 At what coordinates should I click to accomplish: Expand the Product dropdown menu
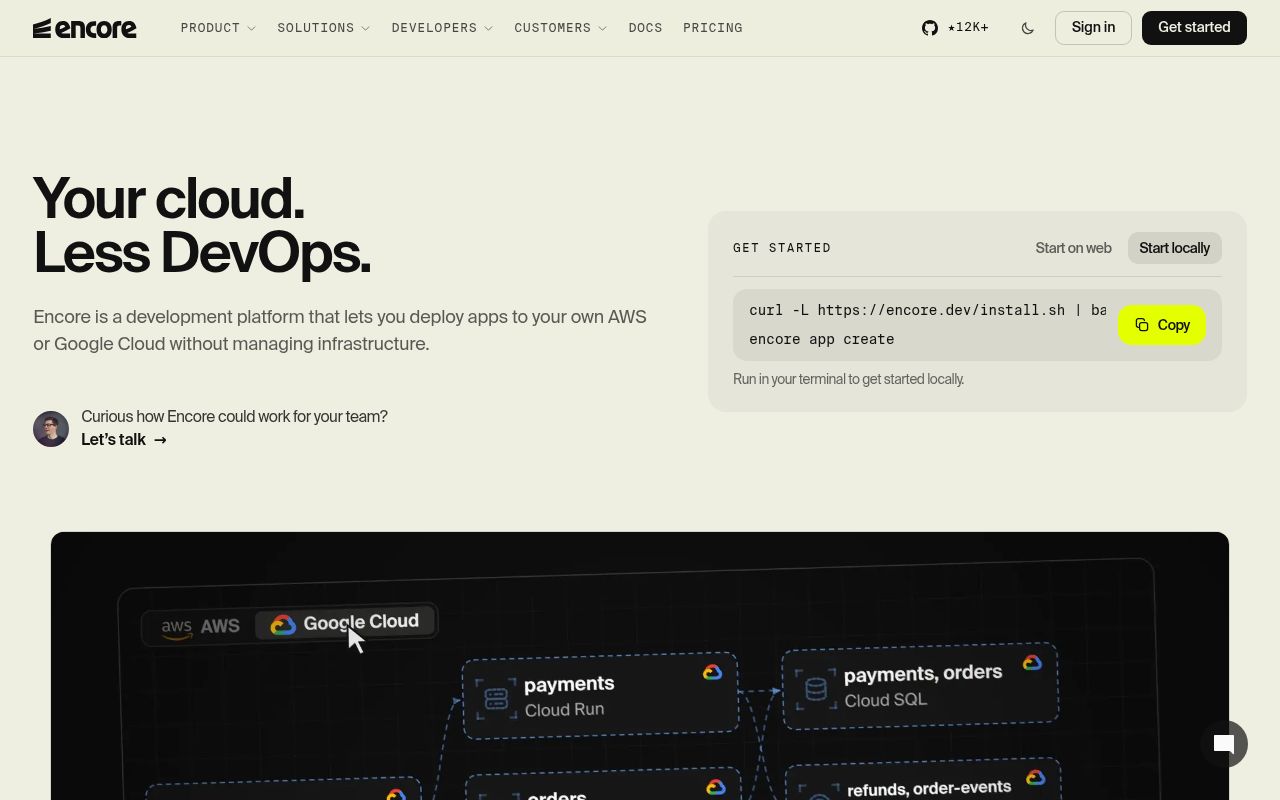pos(218,28)
